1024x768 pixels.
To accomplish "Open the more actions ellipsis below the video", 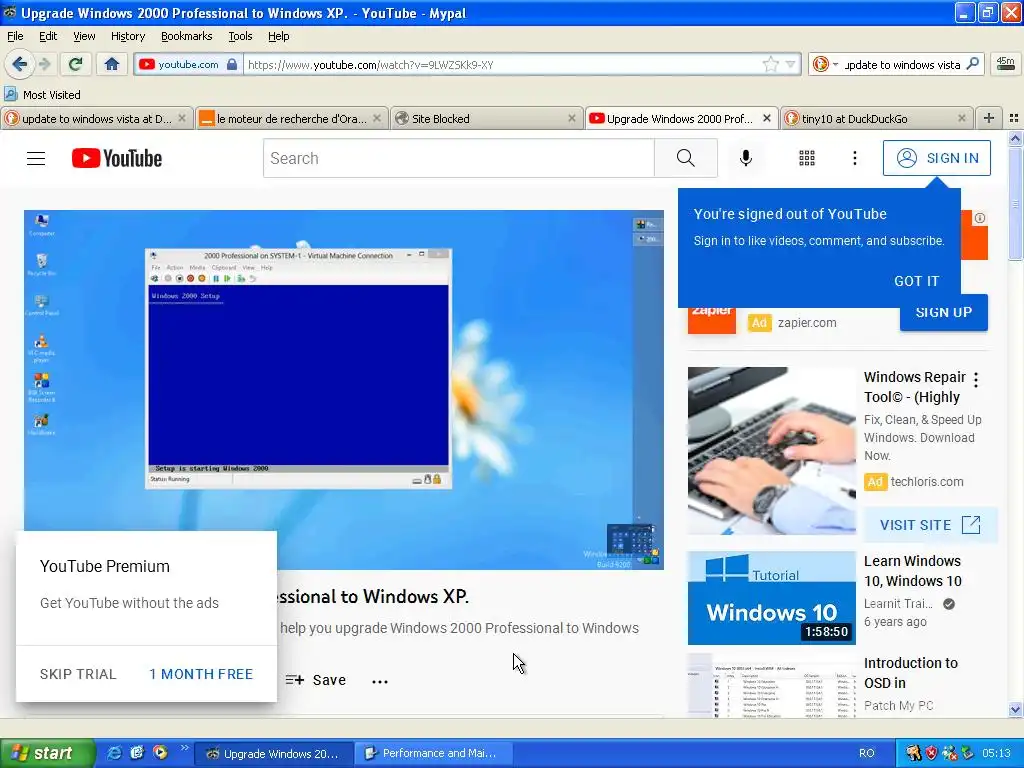I will pos(379,681).
